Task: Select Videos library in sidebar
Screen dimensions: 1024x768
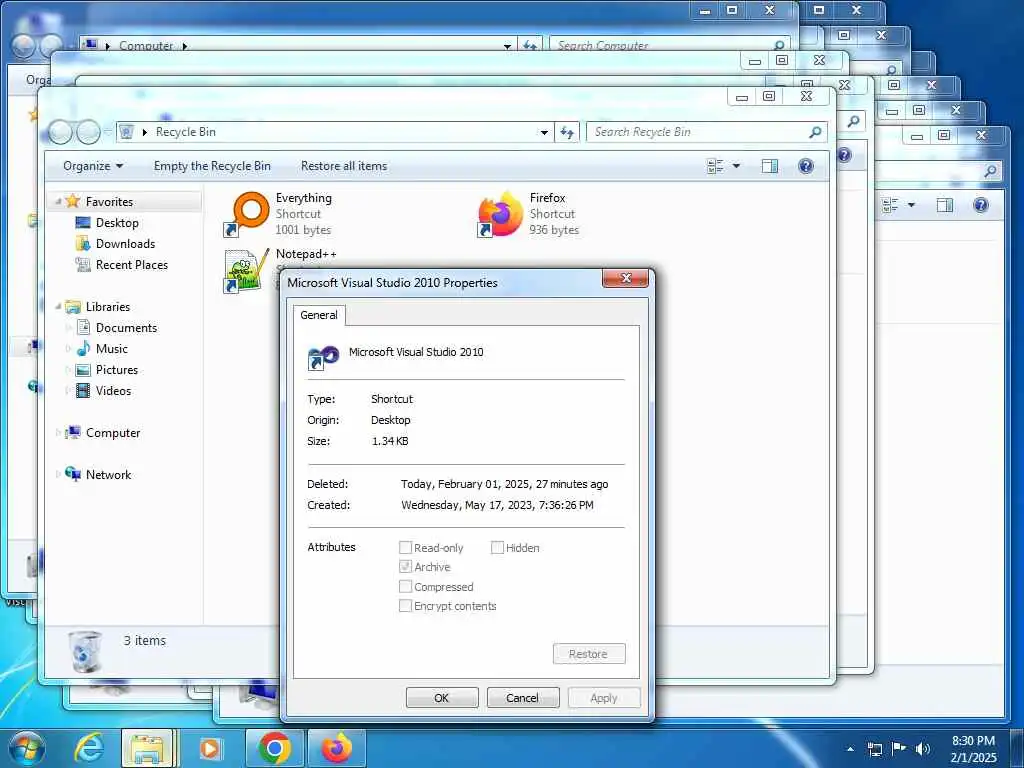Action: pyautogui.click(x=113, y=391)
